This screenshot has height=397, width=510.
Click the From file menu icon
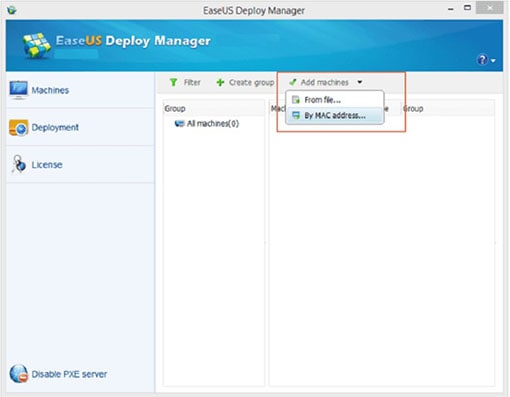(x=295, y=100)
